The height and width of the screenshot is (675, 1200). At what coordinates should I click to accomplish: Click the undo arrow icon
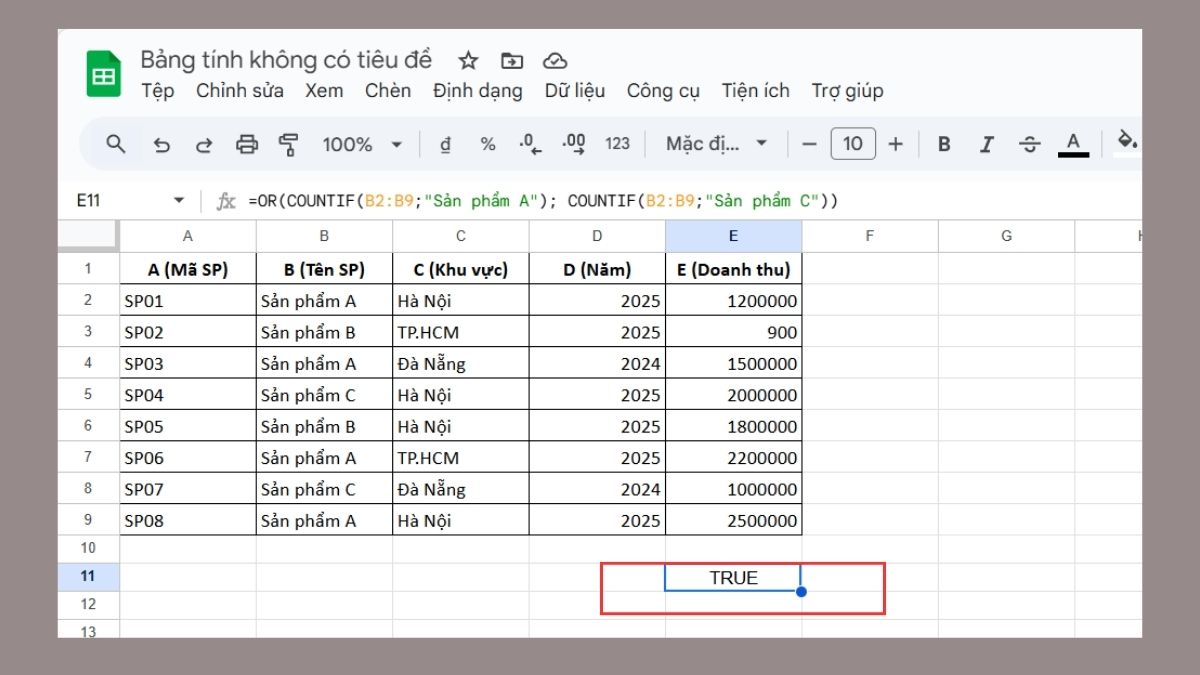coord(161,144)
